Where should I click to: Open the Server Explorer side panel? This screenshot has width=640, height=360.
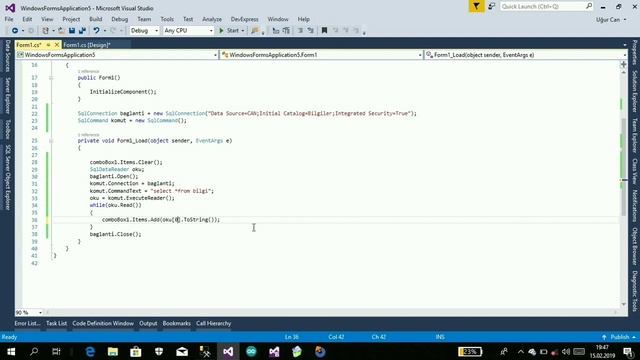click(7, 96)
